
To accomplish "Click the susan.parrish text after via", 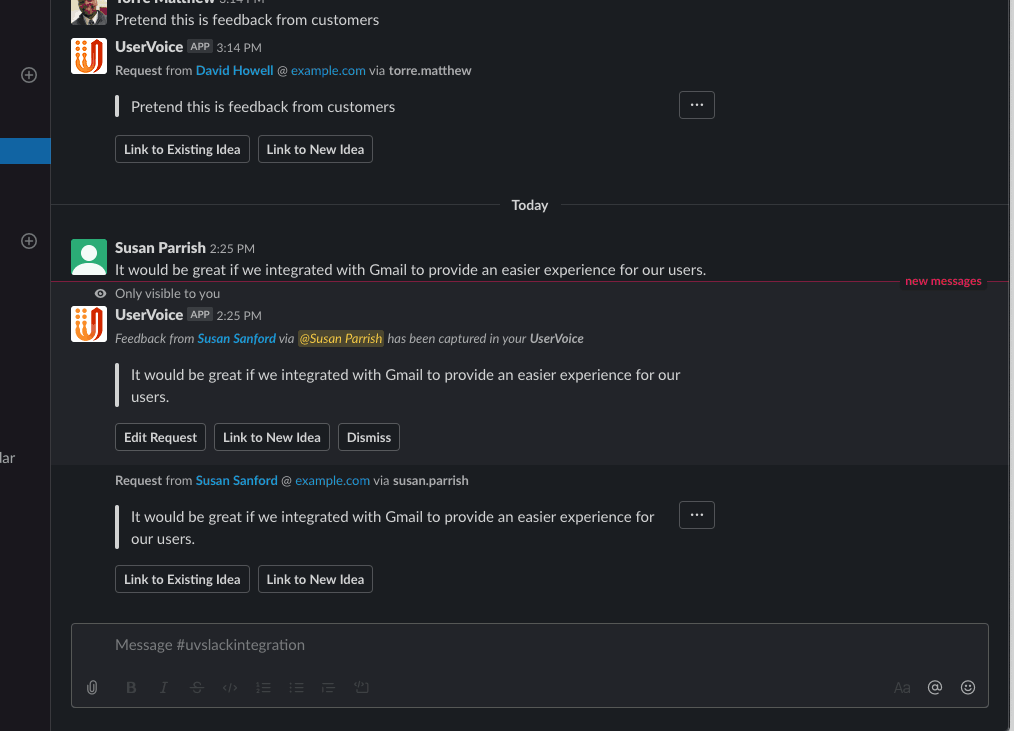I will pos(431,481).
